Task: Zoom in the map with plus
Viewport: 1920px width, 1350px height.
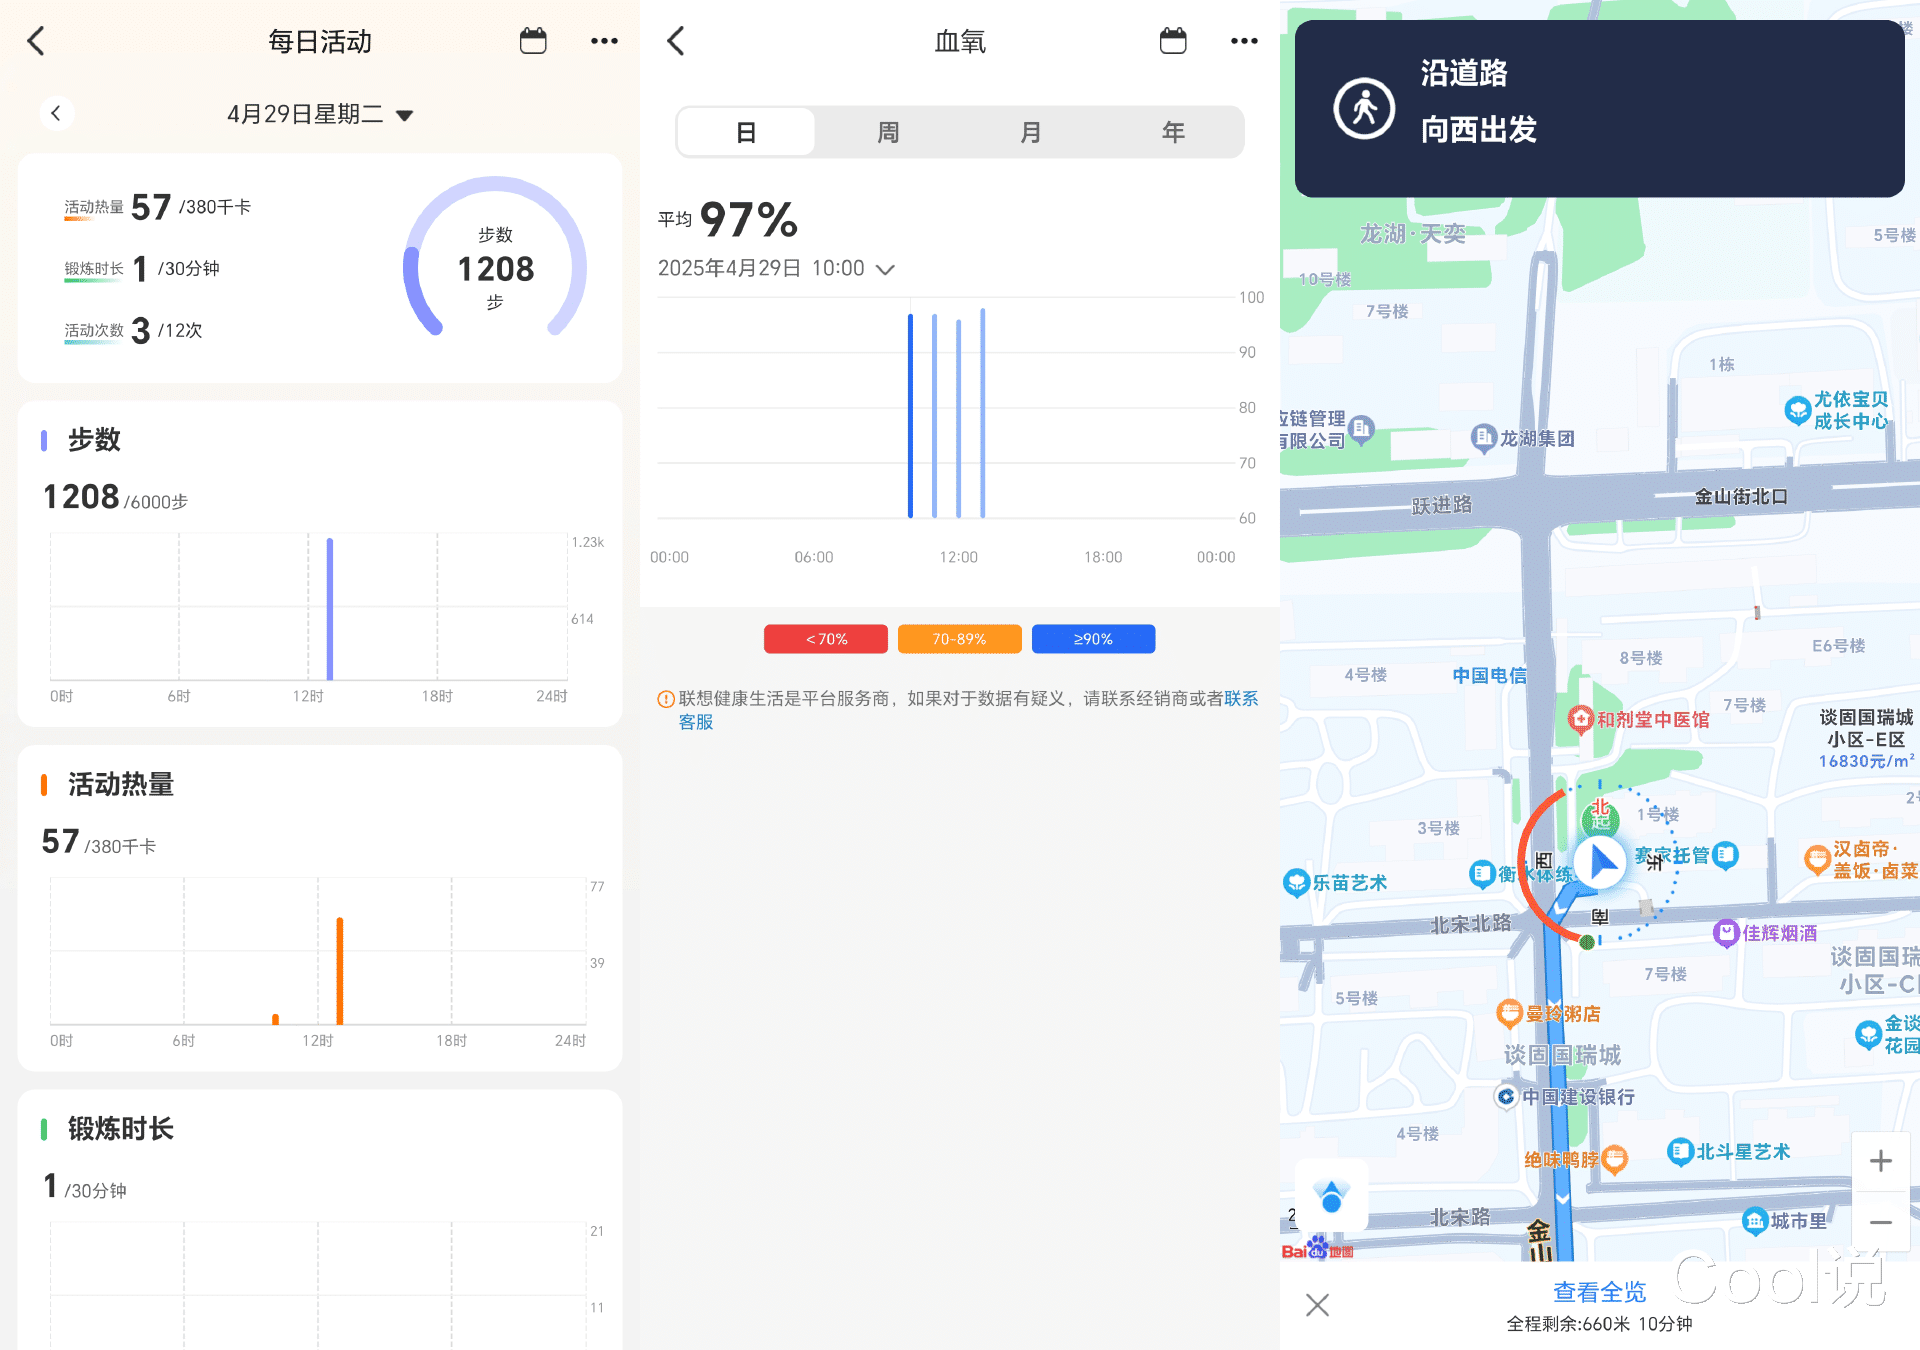Action: pos(1881,1161)
